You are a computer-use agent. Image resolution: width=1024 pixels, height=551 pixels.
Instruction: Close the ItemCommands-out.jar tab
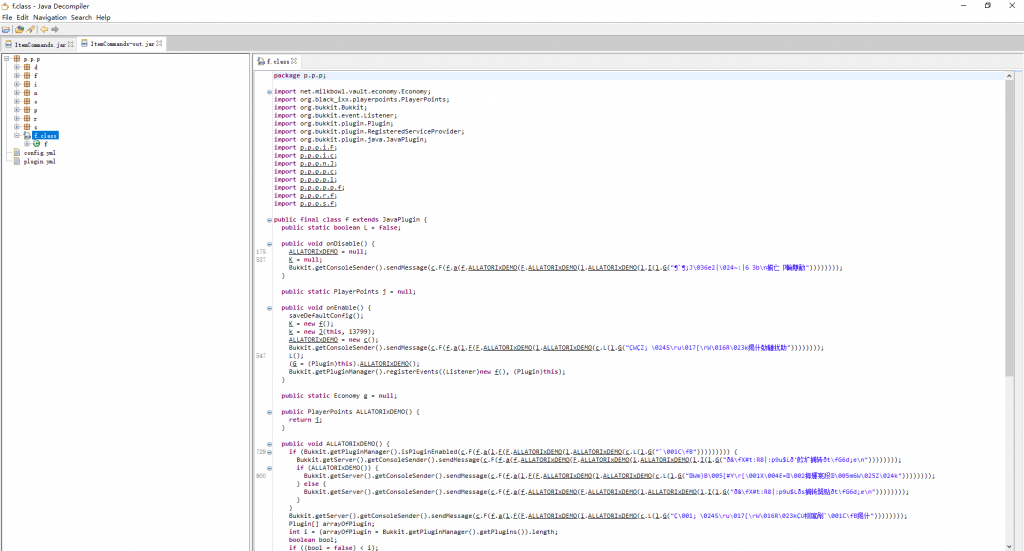pyautogui.click(x=159, y=44)
